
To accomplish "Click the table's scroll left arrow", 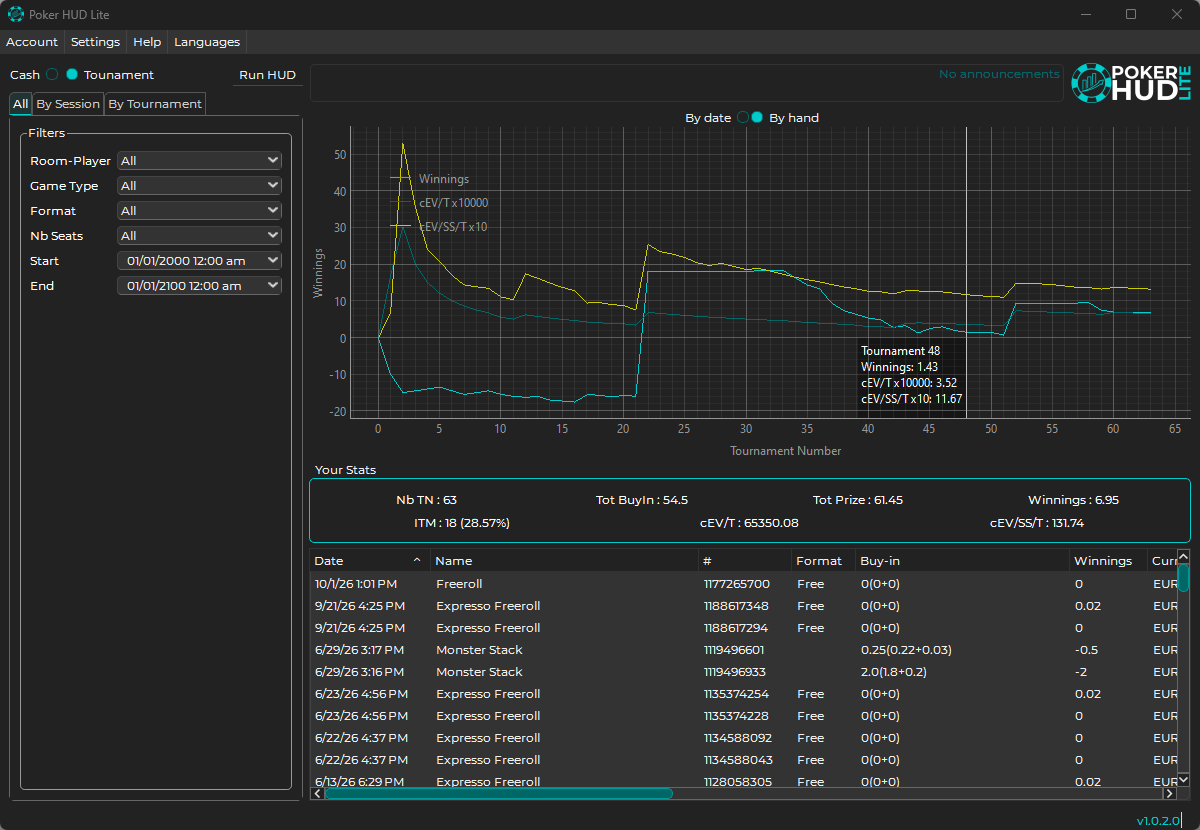I will [x=317, y=793].
